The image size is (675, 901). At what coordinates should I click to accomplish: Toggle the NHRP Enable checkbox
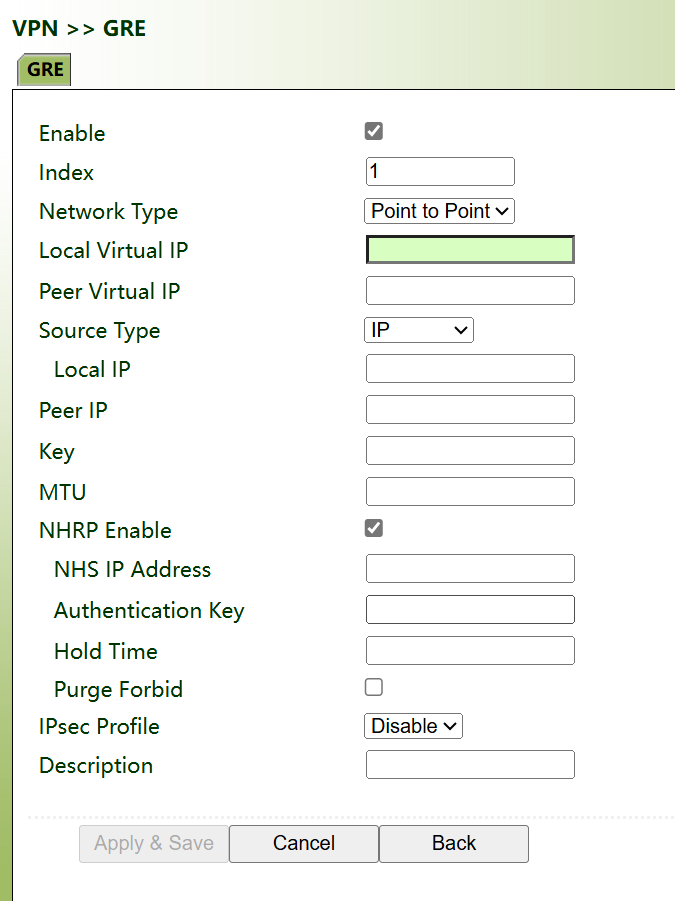(x=374, y=528)
